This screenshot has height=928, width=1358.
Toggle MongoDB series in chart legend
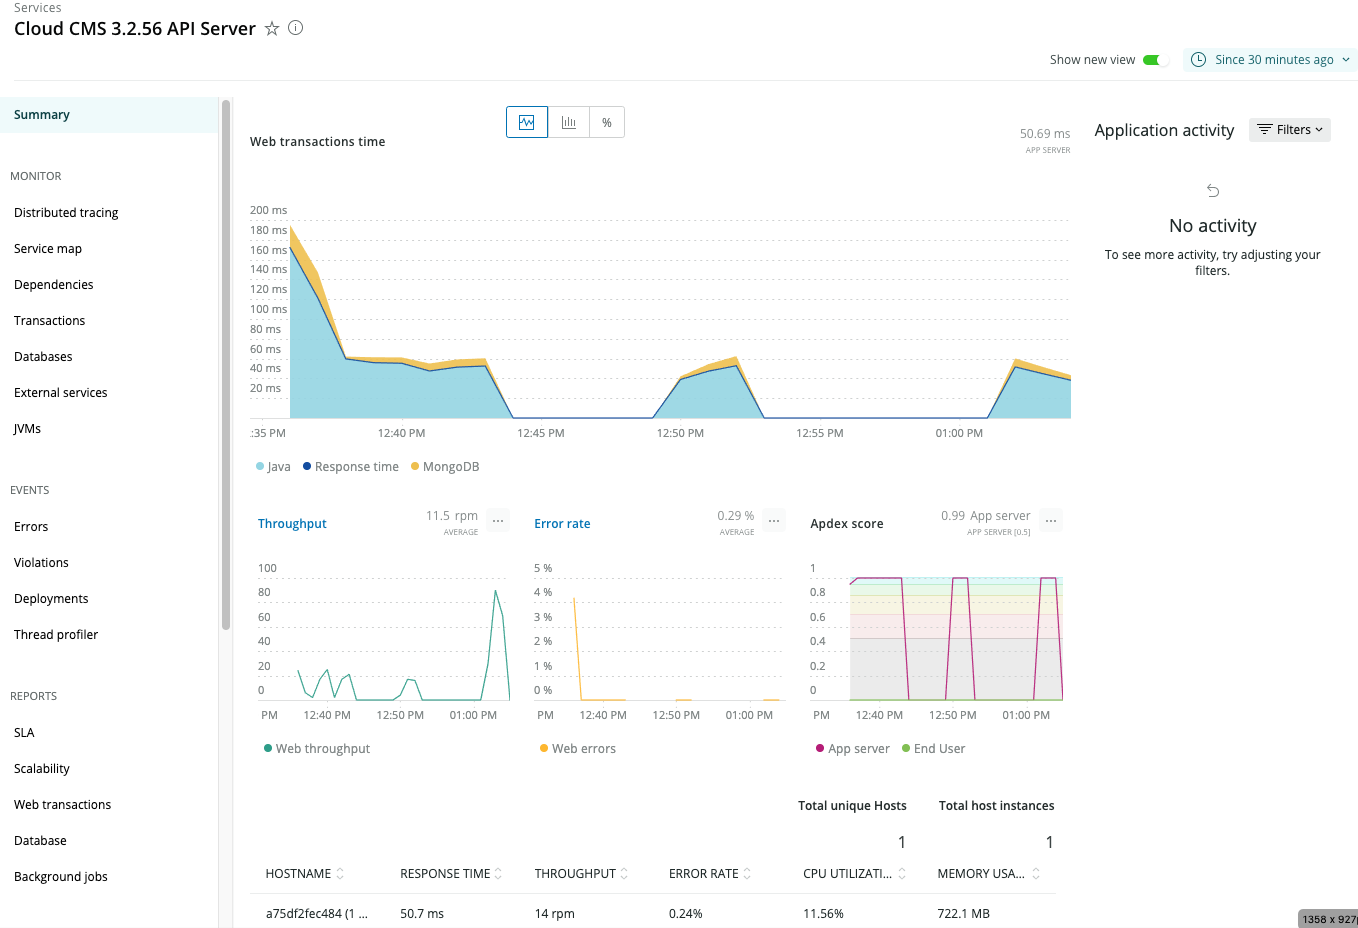click(x=445, y=467)
